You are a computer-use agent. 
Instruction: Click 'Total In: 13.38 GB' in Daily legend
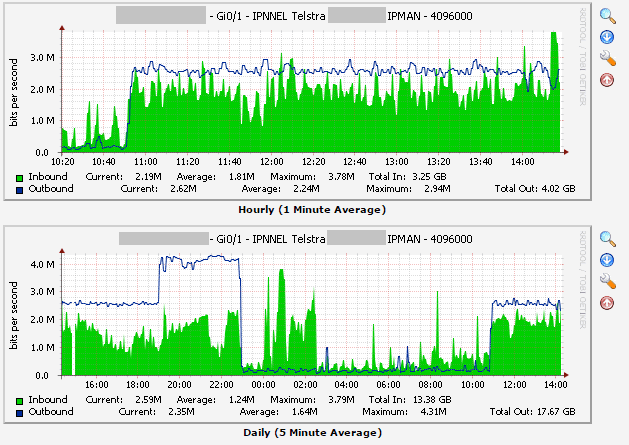coord(410,400)
